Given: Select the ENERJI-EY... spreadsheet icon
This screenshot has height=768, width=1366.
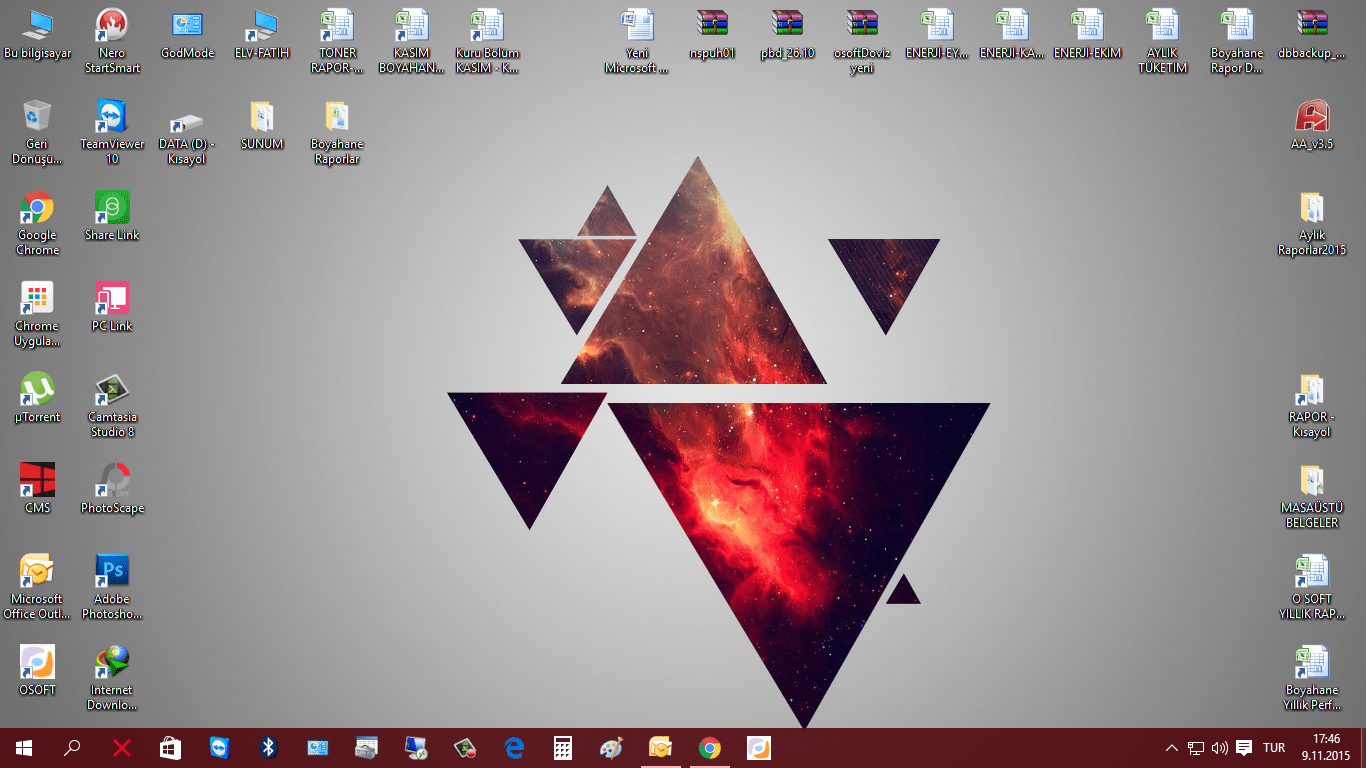Looking at the screenshot, I should tap(937, 36).
